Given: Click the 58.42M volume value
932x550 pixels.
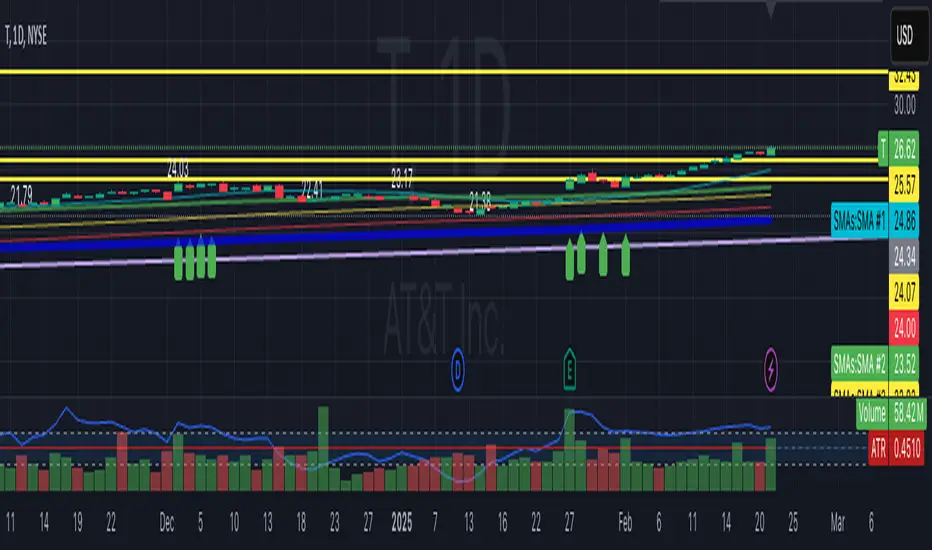Looking at the screenshot, I should click(x=908, y=413).
